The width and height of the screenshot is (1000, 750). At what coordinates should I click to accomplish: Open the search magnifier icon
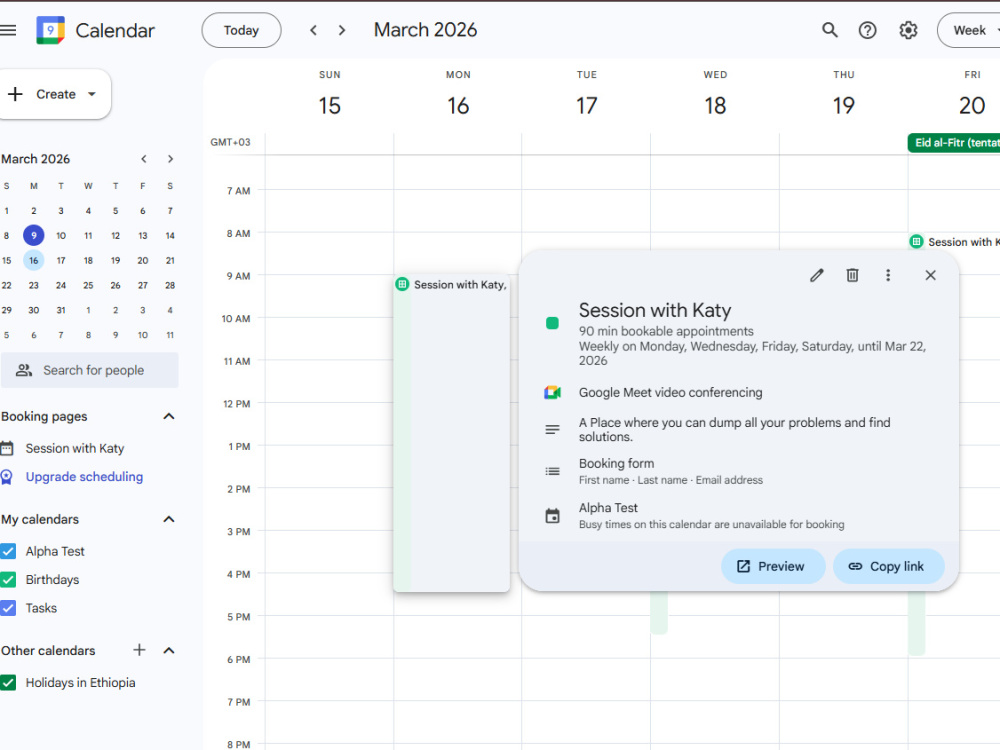click(829, 30)
